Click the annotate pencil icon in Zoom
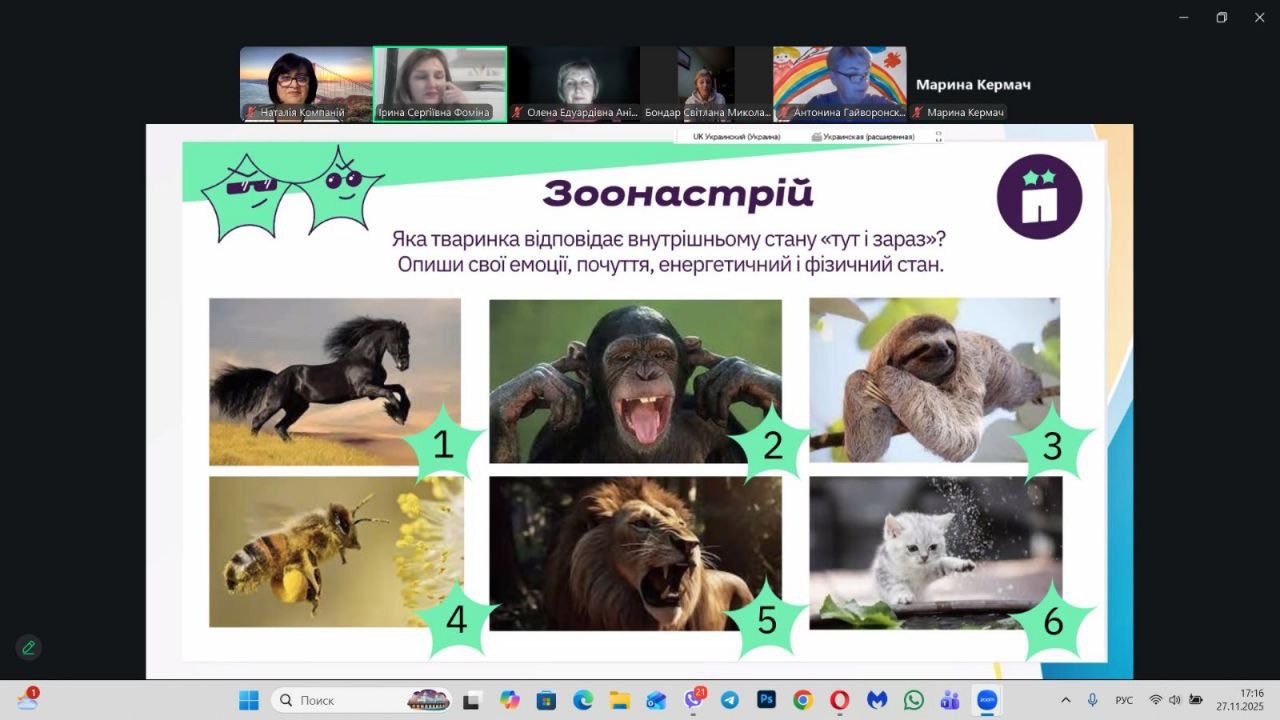The width and height of the screenshot is (1280, 720). [x=29, y=648]
